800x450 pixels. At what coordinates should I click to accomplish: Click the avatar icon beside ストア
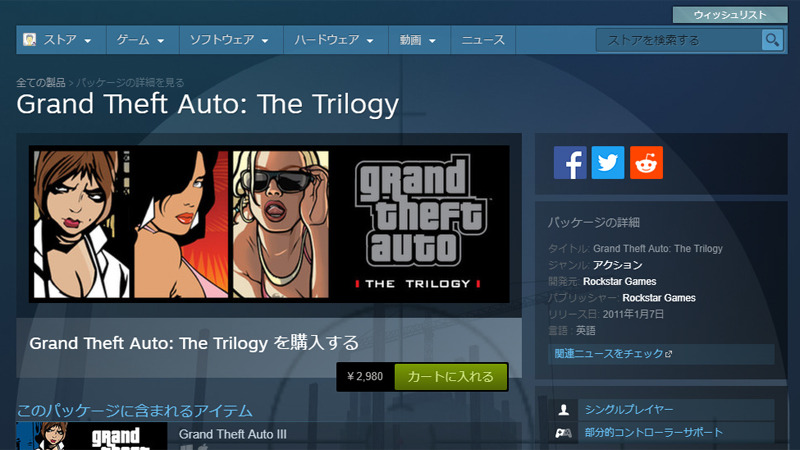[x=30, y=39]
